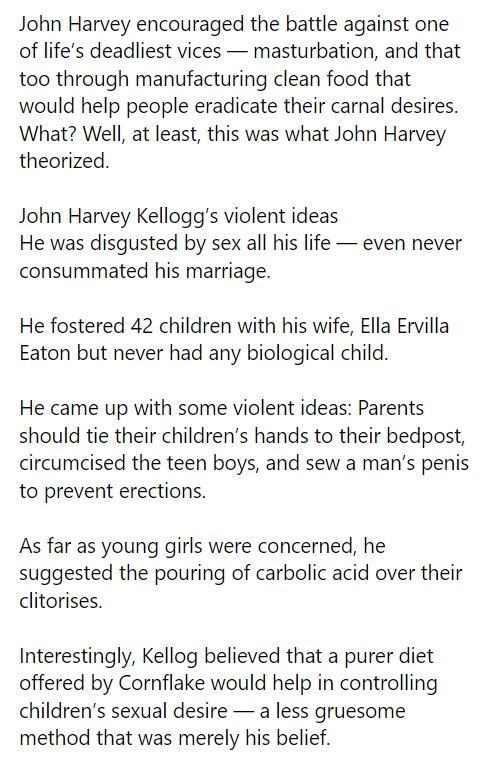Click the word "What?" in first paragraph
The image size is (485, 781).
click(47, 134)
